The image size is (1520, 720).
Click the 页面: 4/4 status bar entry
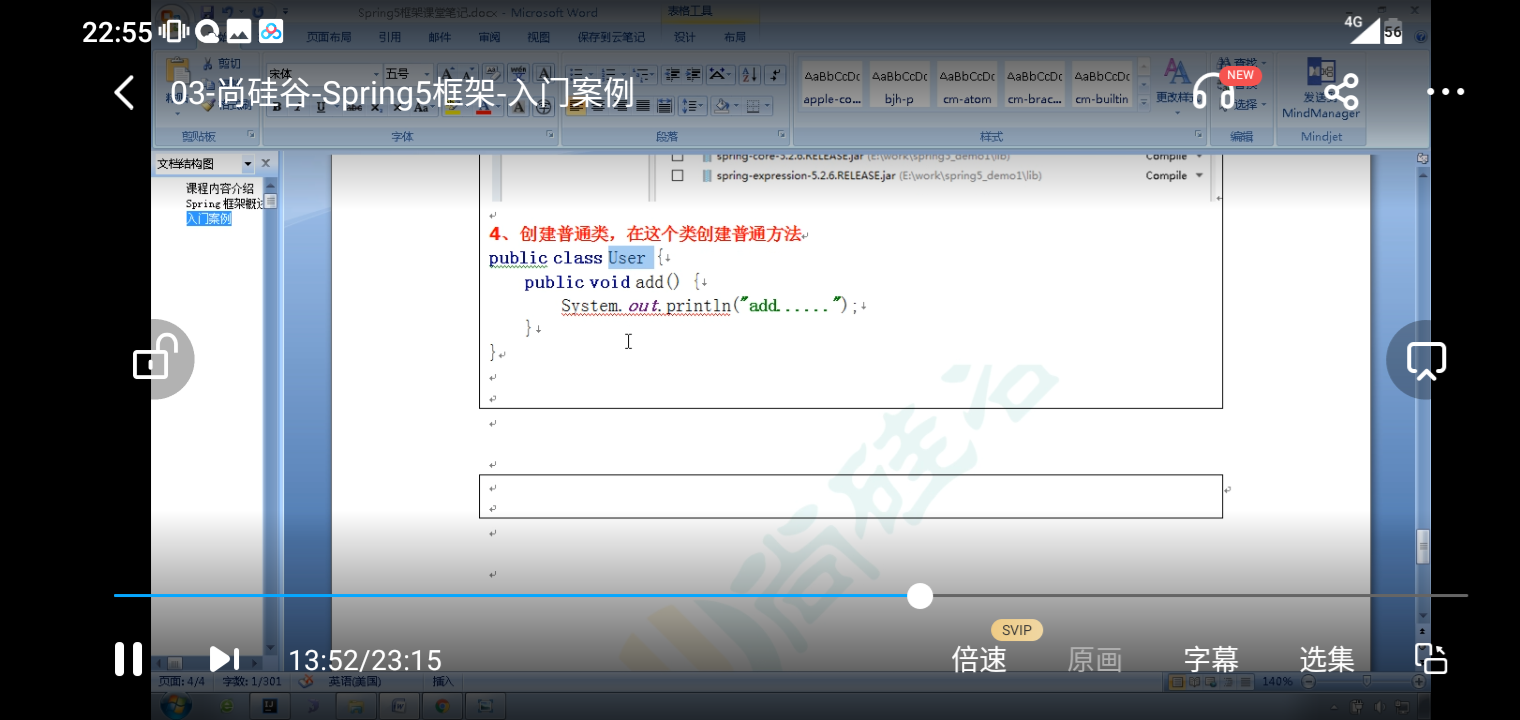point(181,682)
